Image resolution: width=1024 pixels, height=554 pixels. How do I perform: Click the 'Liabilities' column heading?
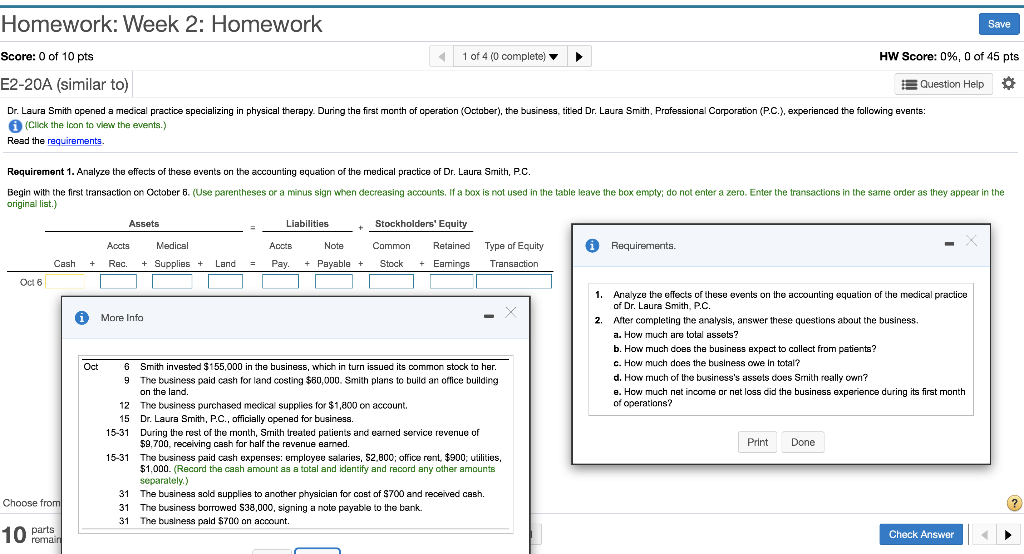(307, 223)
